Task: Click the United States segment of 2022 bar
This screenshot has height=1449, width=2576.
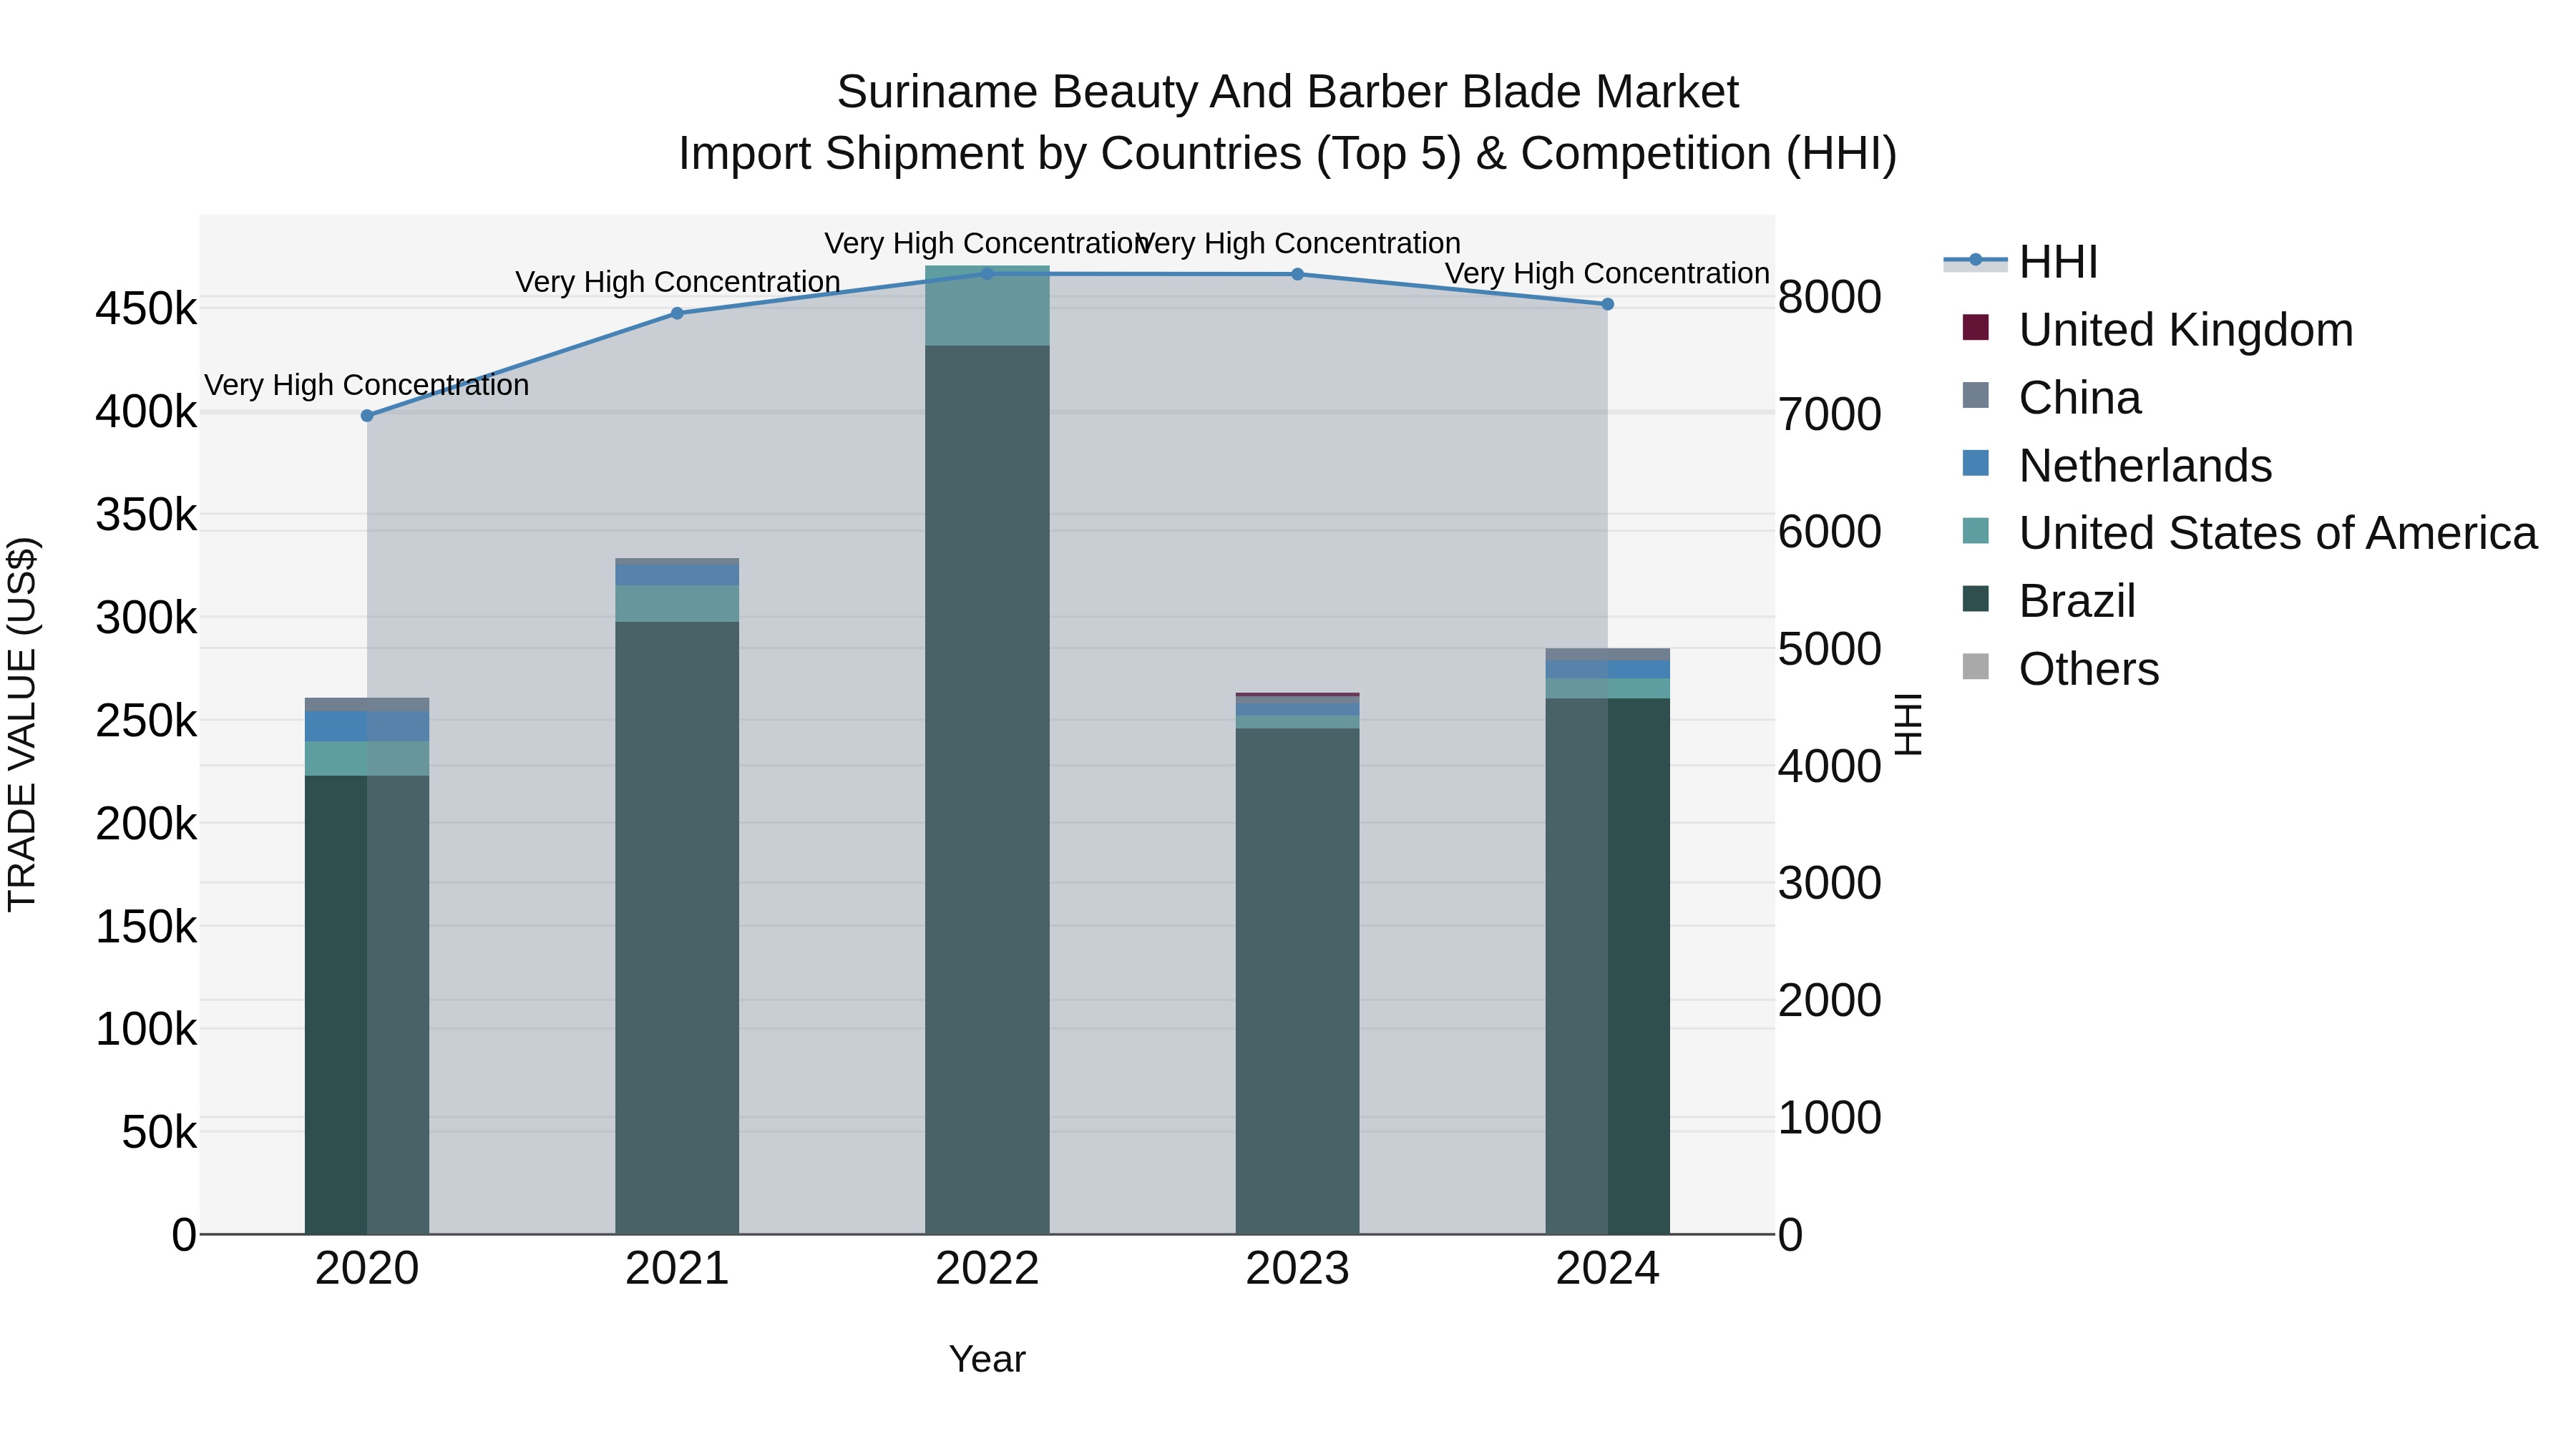Action: 987,306
